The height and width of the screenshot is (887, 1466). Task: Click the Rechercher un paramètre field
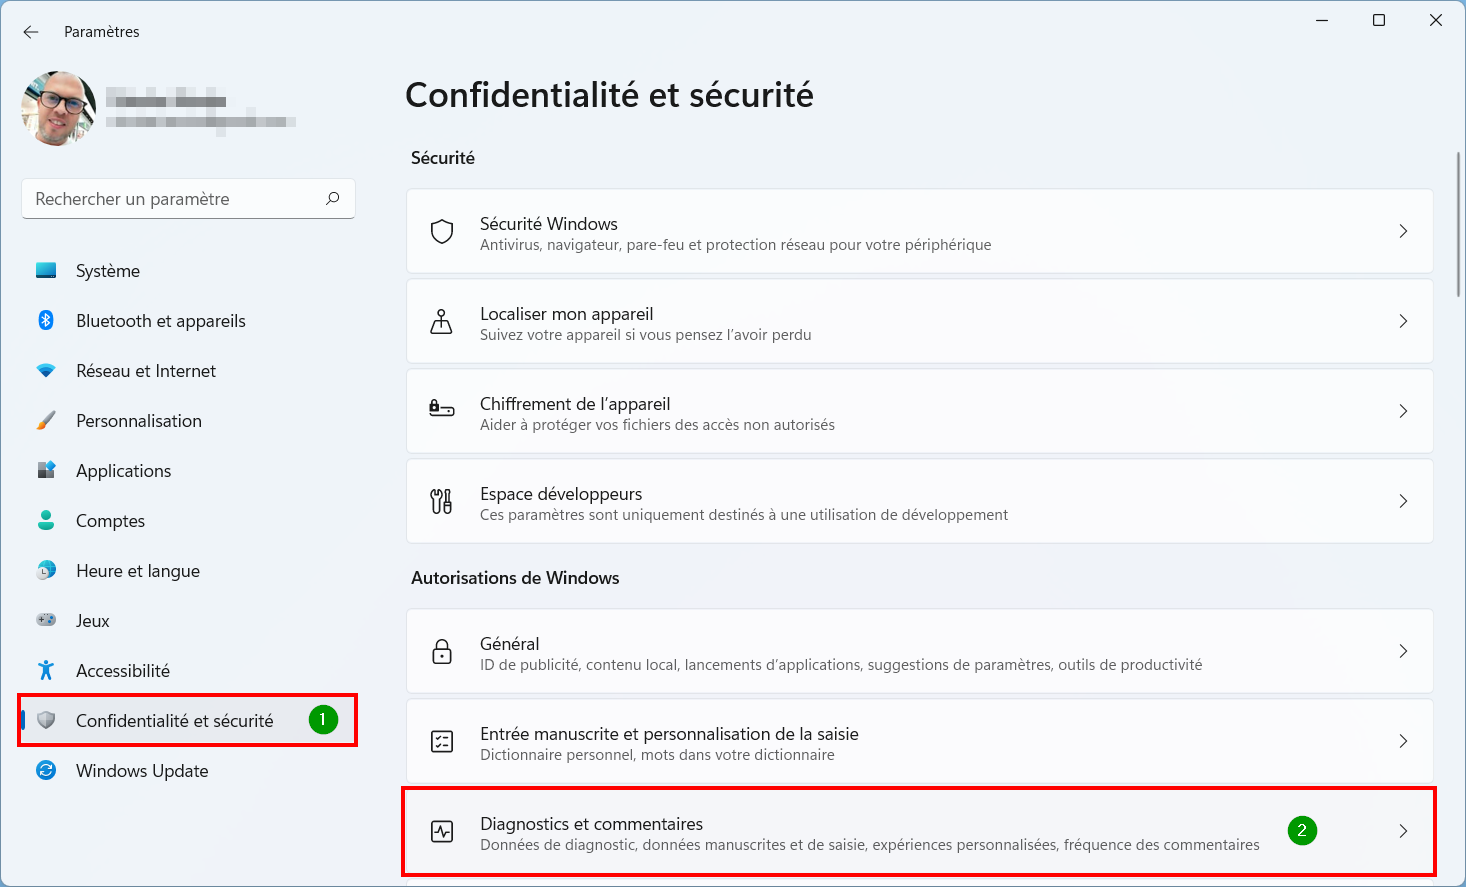(188, 198)
